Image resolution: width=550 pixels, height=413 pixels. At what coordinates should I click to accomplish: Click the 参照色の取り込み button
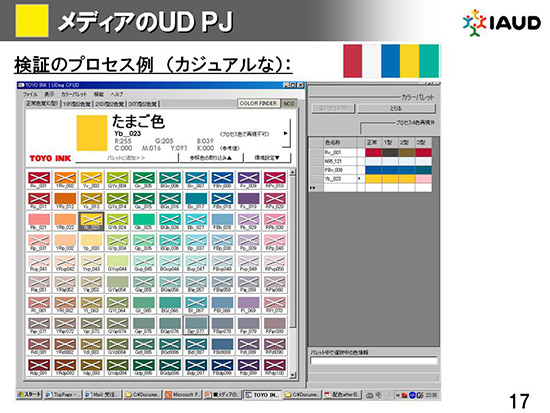211,158
